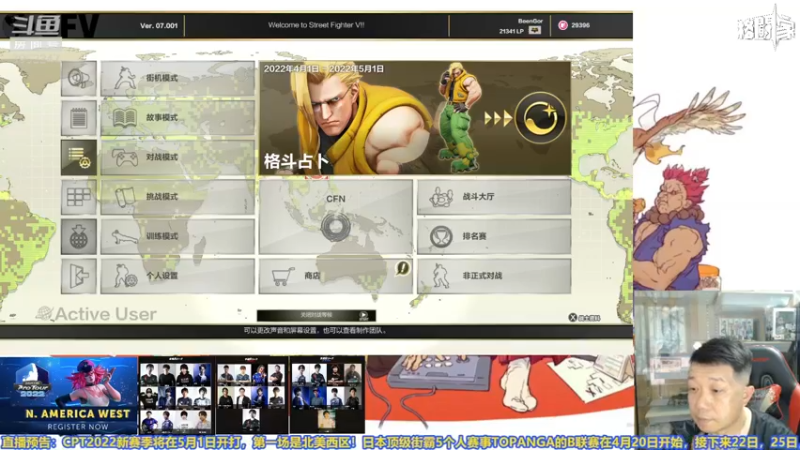Open the second team roster thumbnail
The image size is (800, 450).
(251, 395)
